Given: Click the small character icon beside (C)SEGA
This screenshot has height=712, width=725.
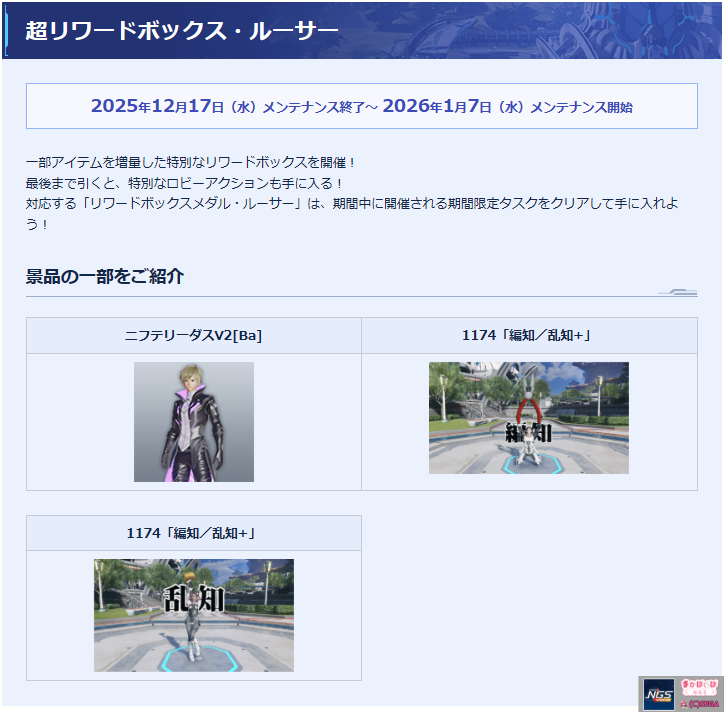Looking at the screenshot, I should 685,703.
